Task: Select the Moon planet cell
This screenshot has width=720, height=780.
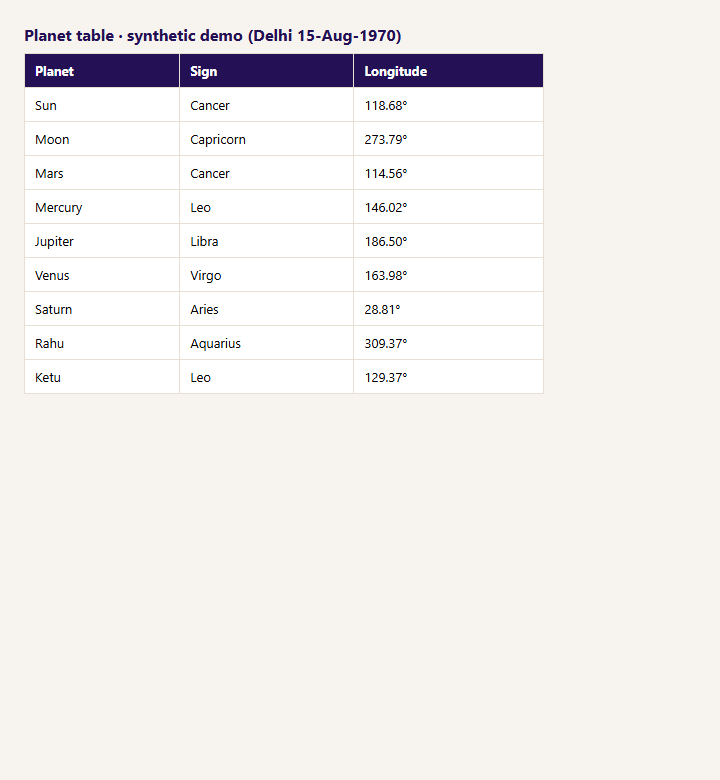Action: (x=102, y=139)
